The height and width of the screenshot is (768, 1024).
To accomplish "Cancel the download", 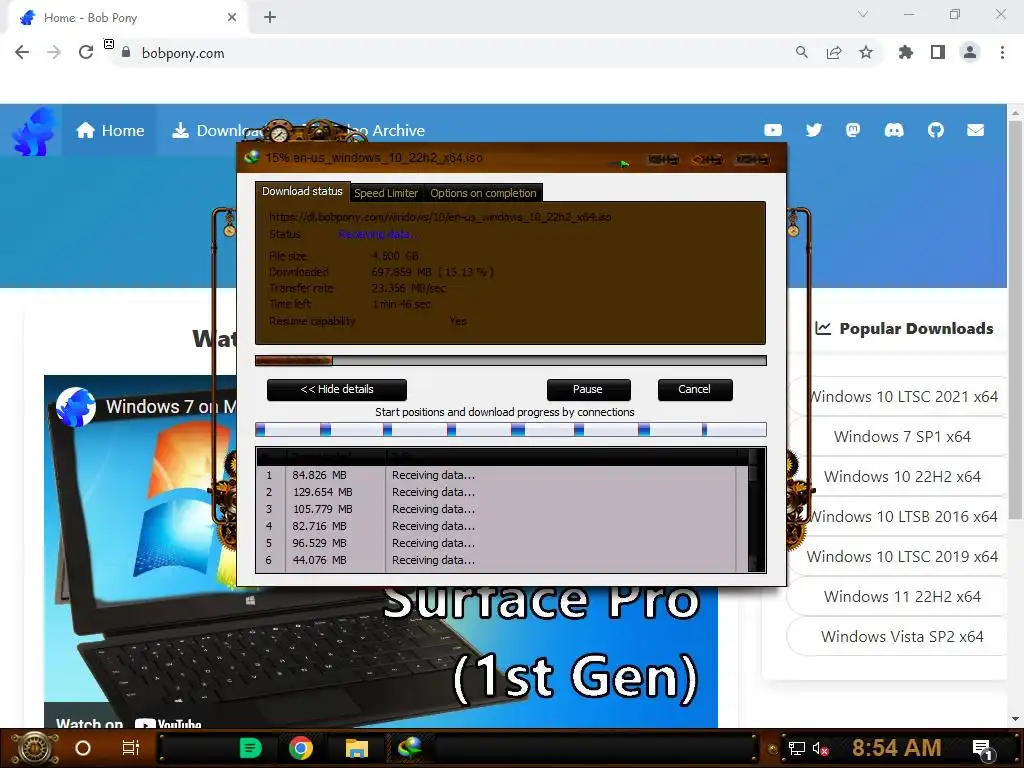I will (x=695, y=389).
